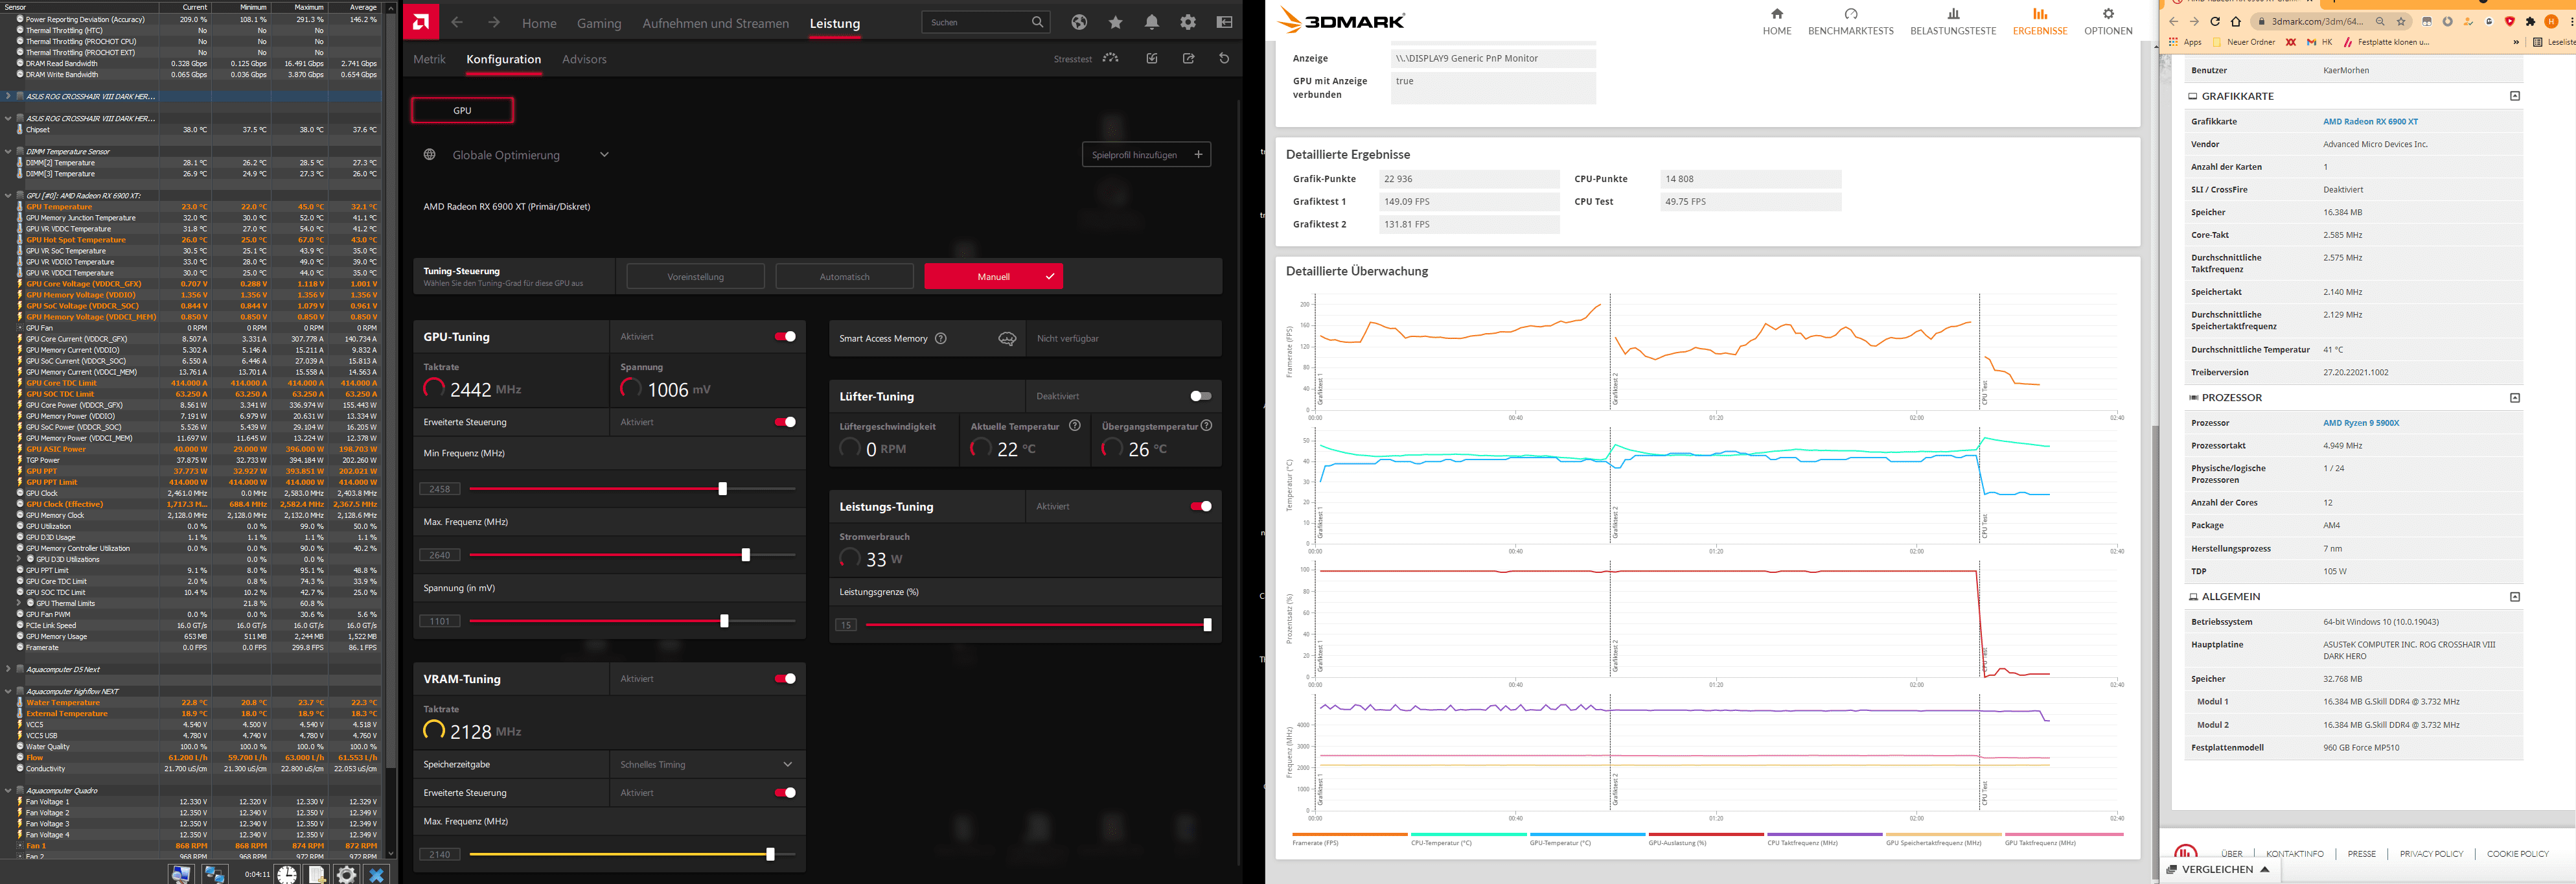This screenshot has height=884, width=2576.
Task: Click HWiNFO logging sheet icon
Action: 317,874
